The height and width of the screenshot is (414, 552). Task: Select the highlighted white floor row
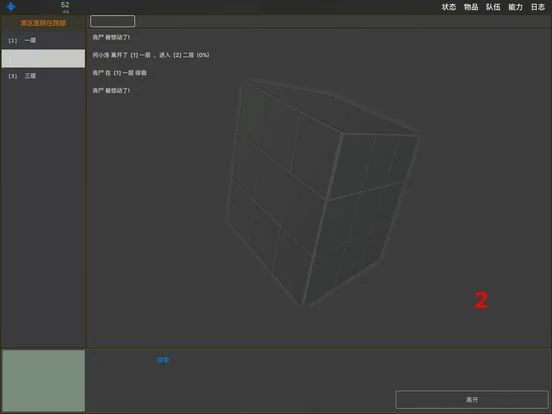point(43,58)
